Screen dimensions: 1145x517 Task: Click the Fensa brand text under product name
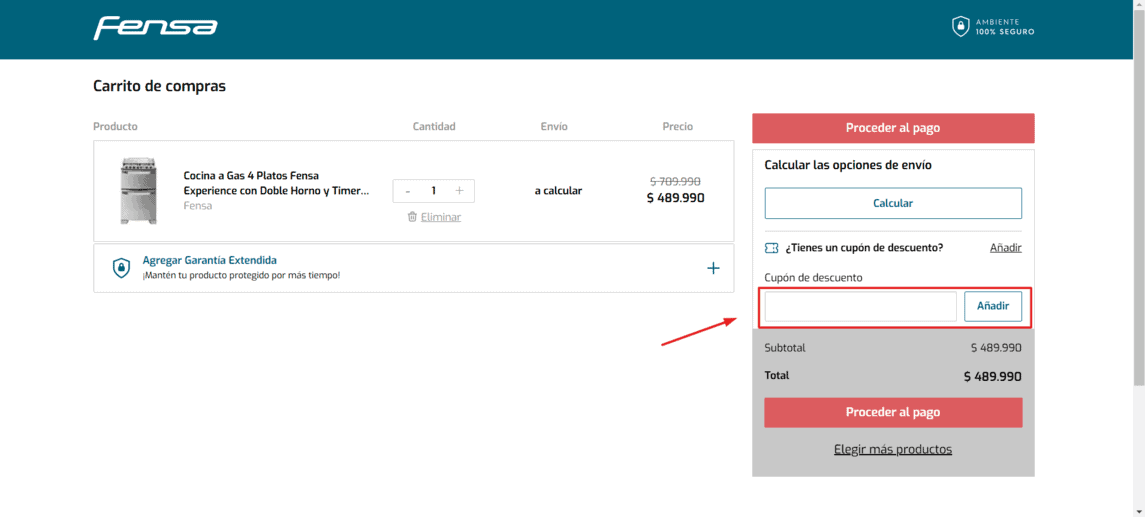point(198,206)
